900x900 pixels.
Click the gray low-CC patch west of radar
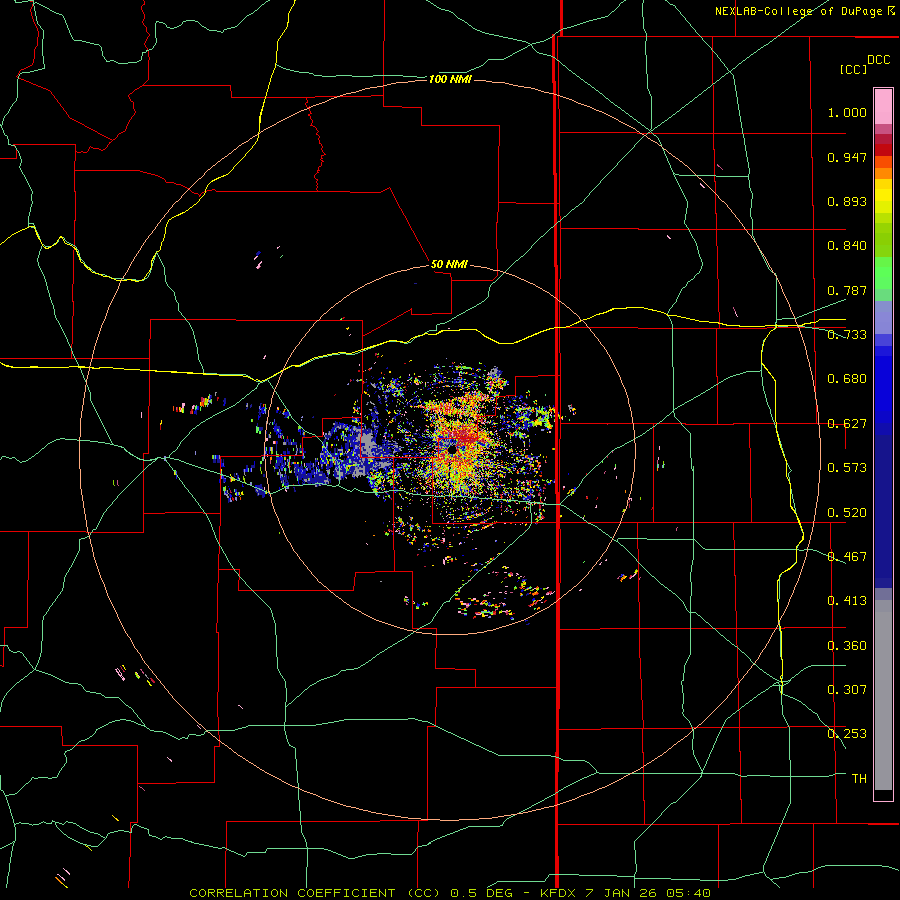coord(365,443)
